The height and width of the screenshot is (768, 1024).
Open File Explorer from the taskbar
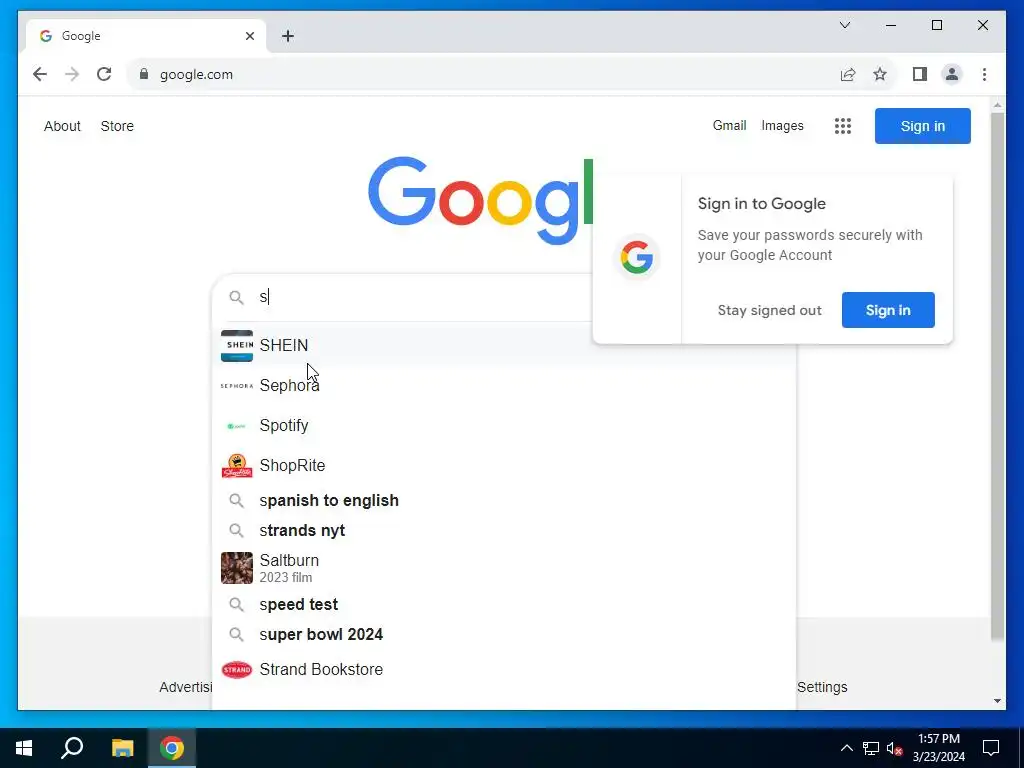(122, 748)
